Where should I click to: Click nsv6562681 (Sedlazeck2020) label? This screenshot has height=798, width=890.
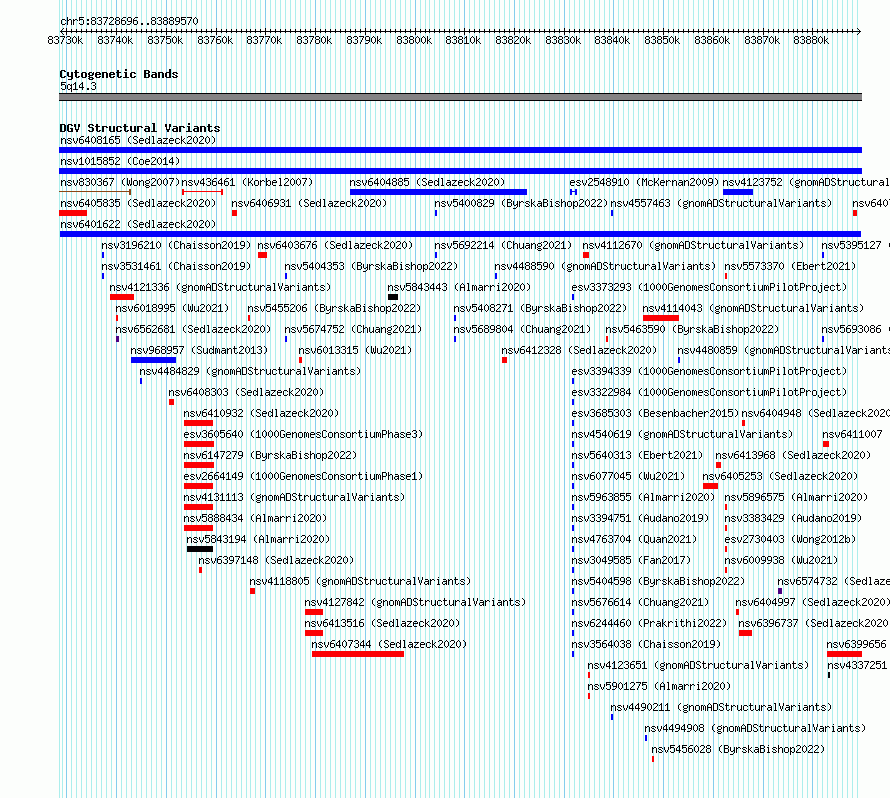(x=193, y=329)
